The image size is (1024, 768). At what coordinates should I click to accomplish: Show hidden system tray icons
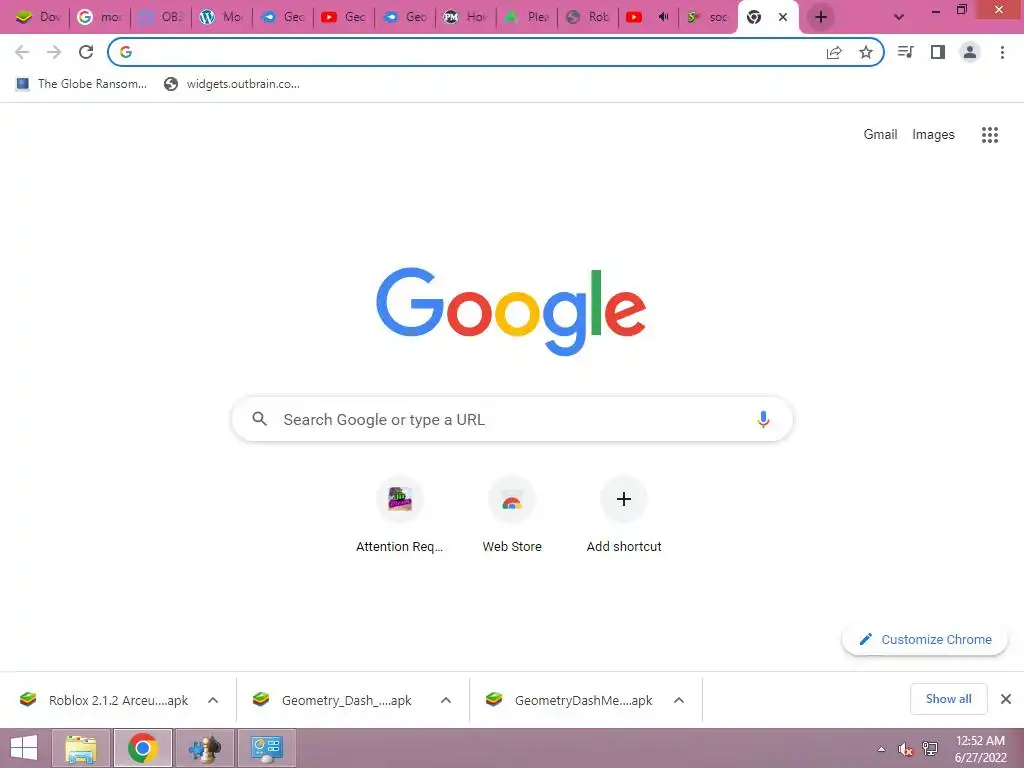tap(882, 749)
